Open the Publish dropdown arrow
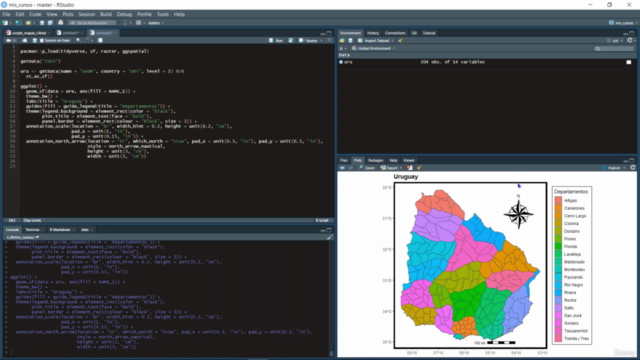 click(624, 168)
